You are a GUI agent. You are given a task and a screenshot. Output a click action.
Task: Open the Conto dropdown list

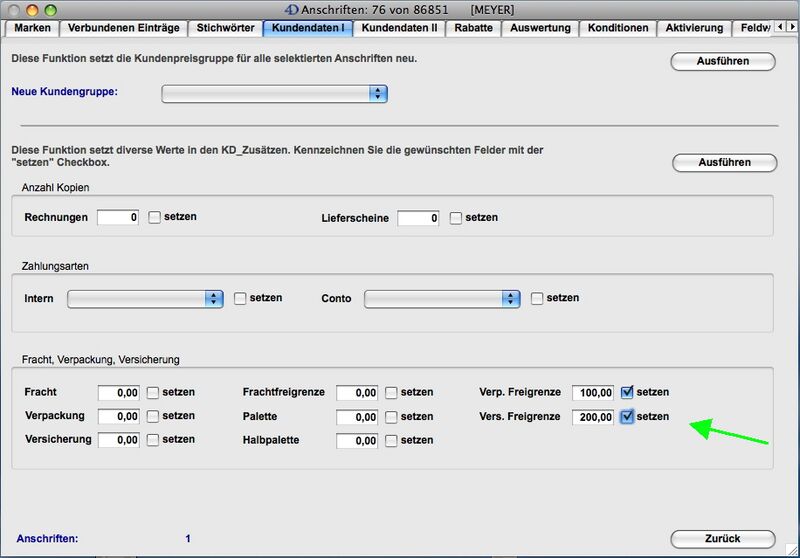[x=442, y=299]
